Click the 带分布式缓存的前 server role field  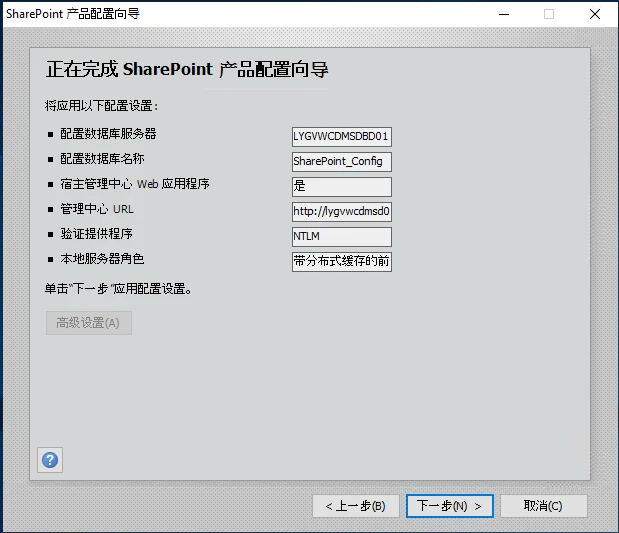tap(342, 261)
